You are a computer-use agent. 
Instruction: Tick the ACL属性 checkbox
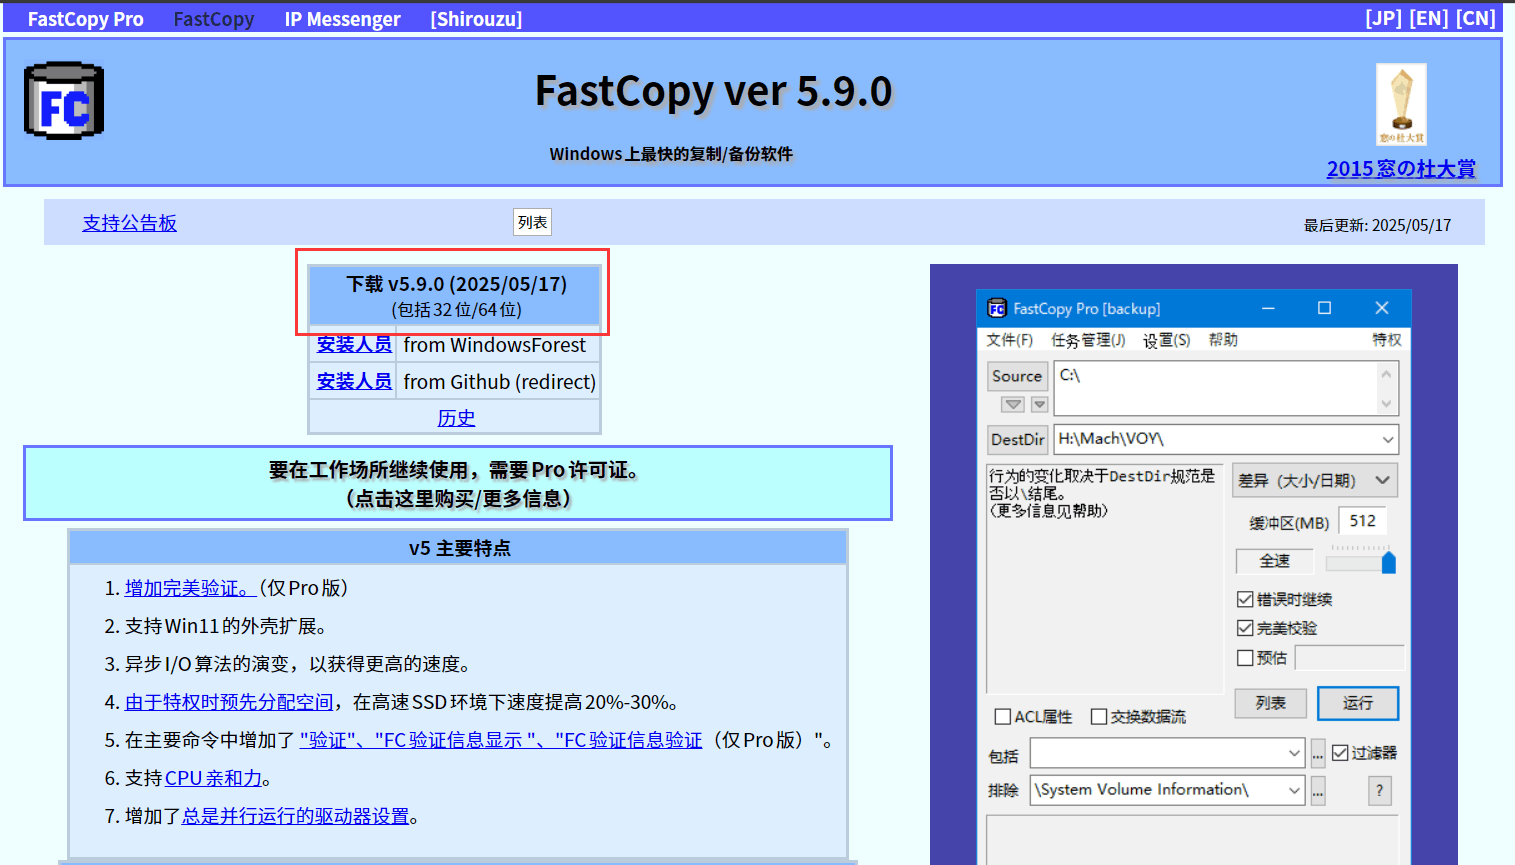click(1003, 717)
